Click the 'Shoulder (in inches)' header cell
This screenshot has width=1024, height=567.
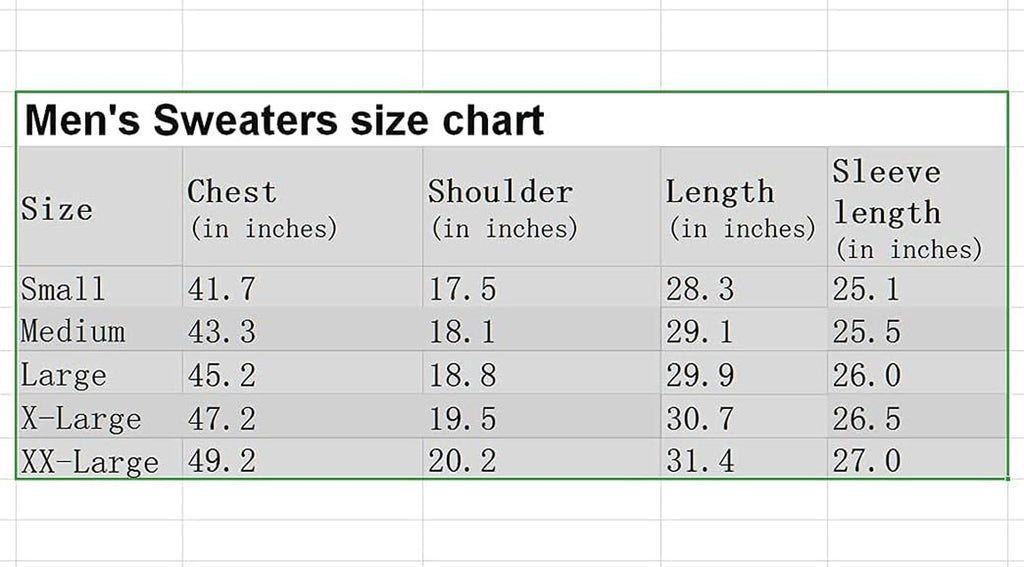click(502, 209)
